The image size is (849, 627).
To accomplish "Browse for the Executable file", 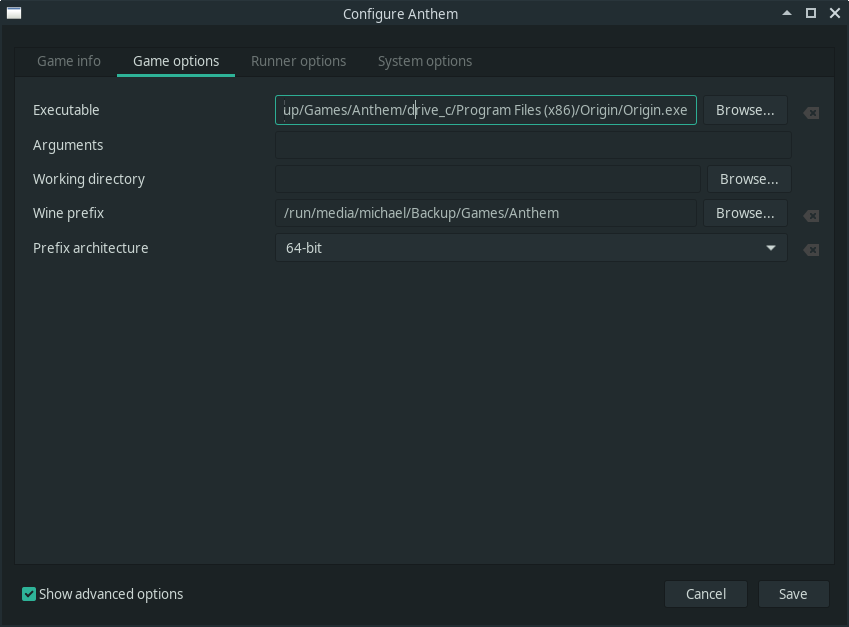I will (745, 110).
